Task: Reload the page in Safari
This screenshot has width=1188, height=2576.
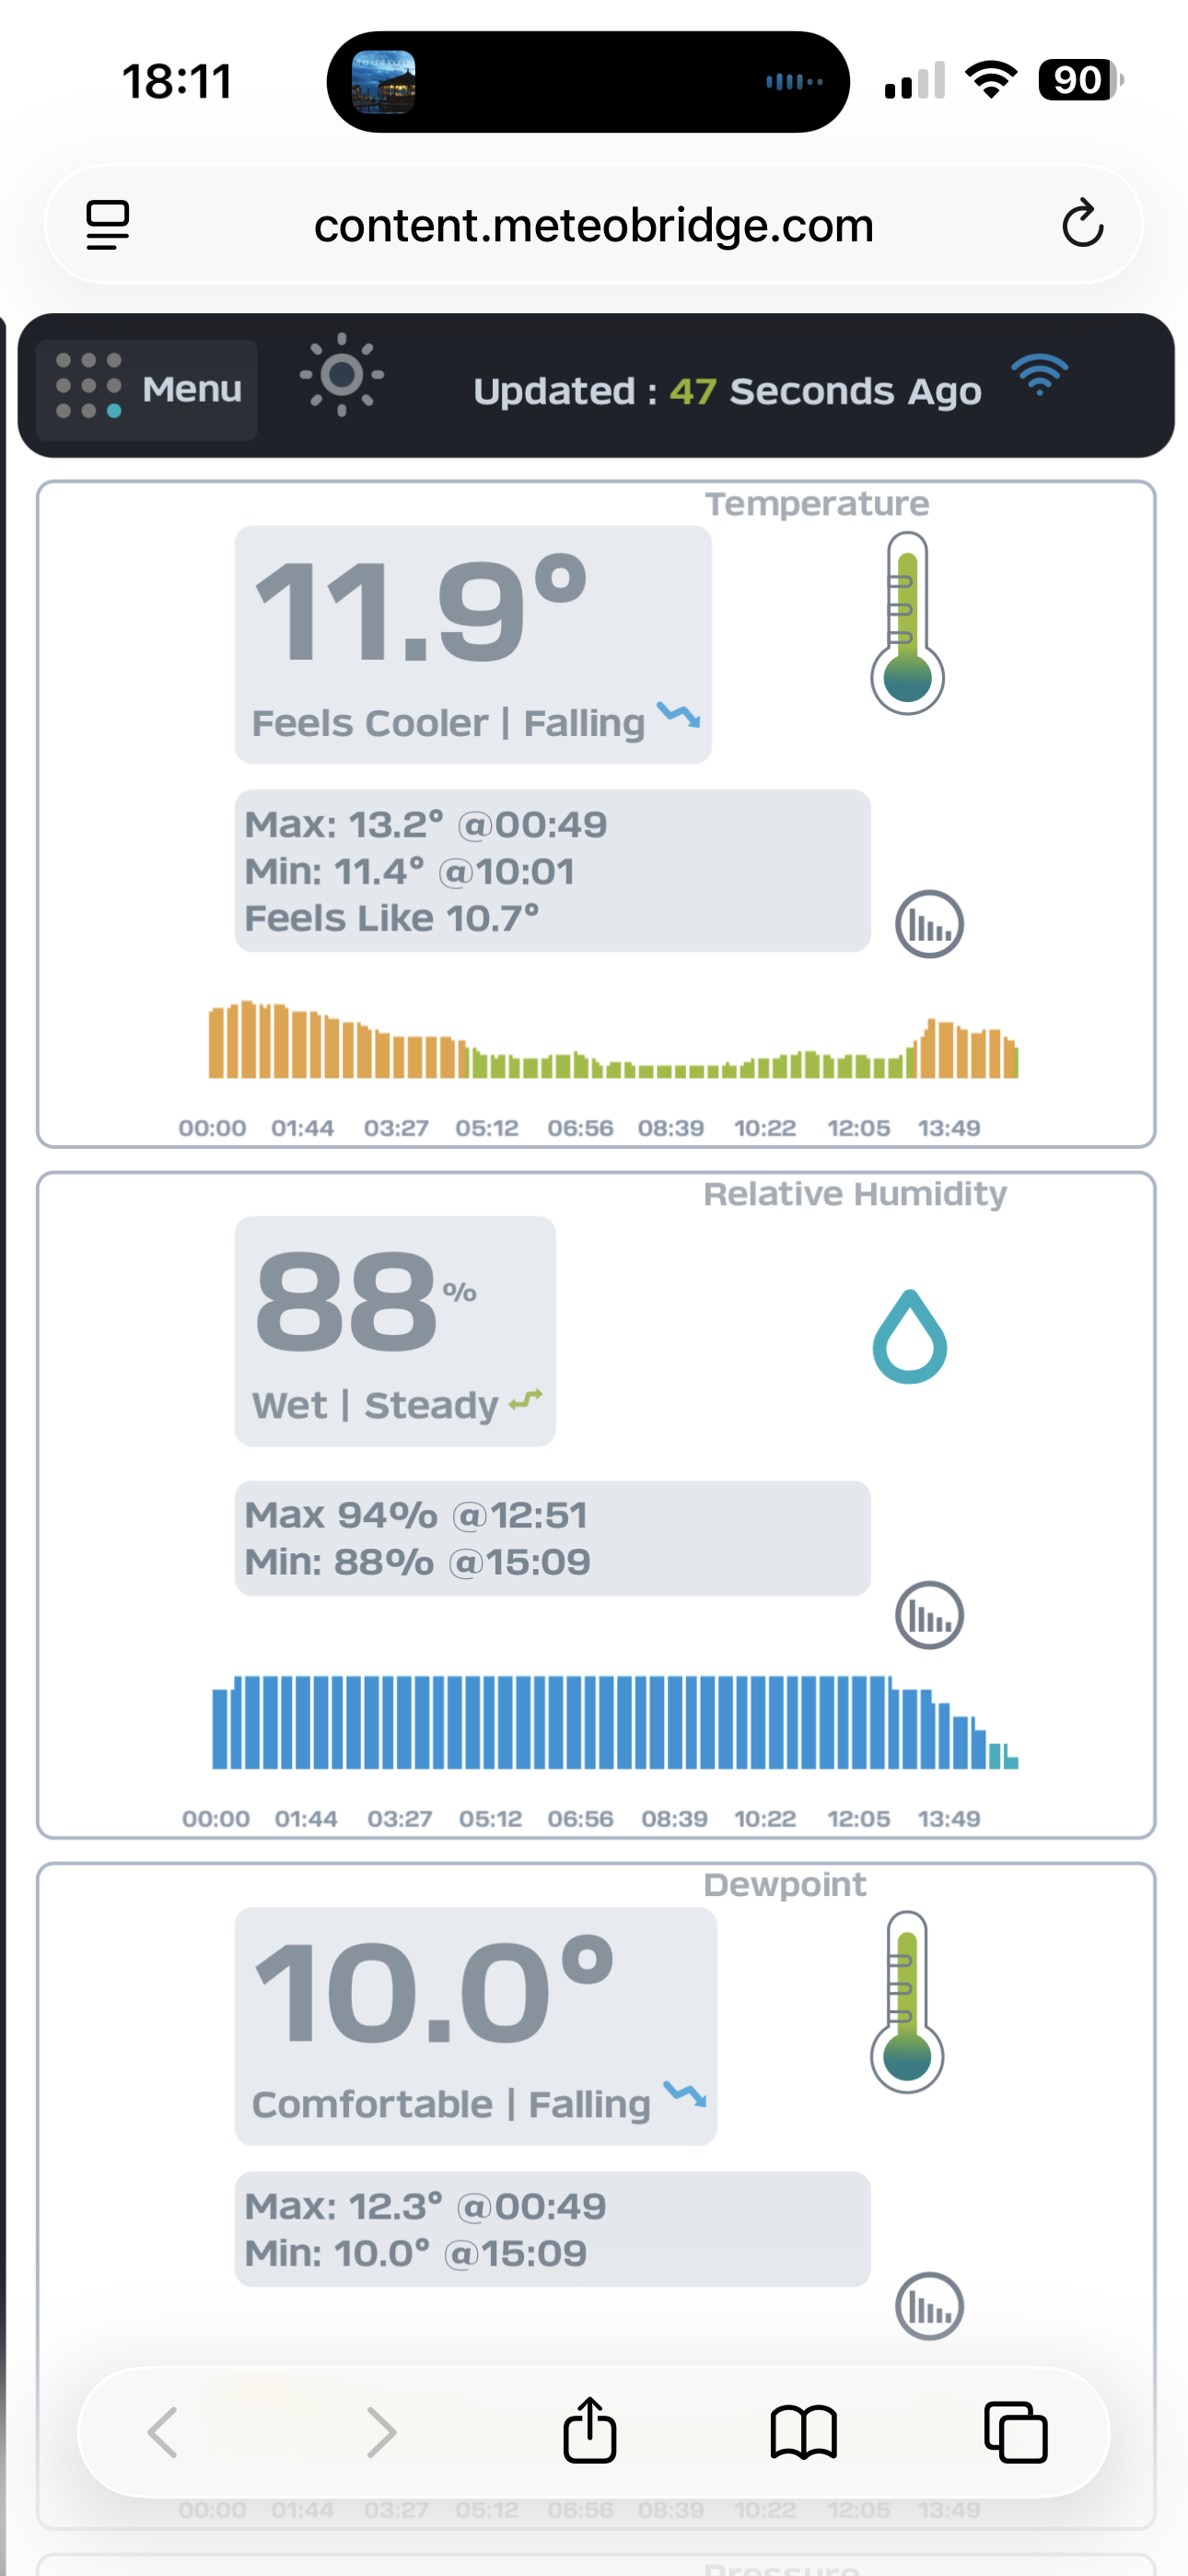Action: pos(1082,224)
